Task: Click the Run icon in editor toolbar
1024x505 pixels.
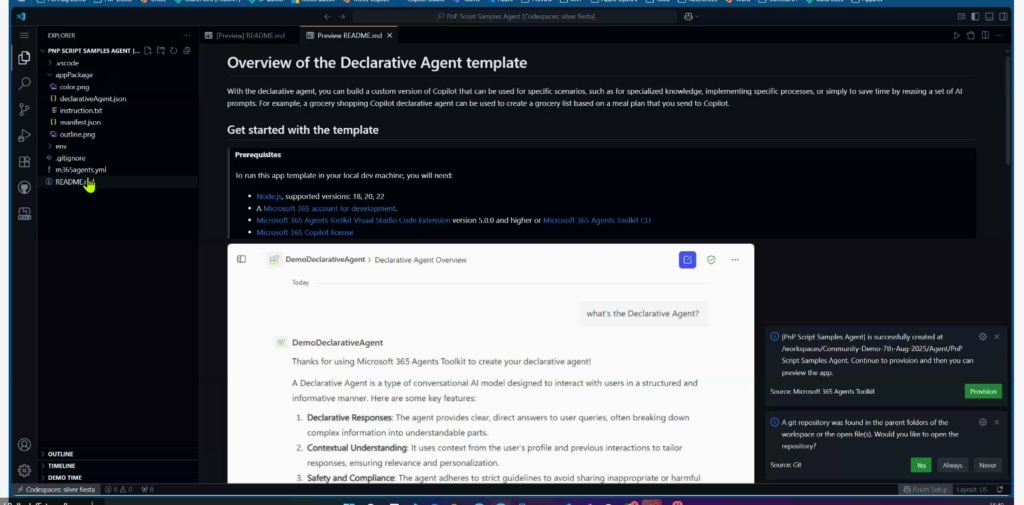Action: click(957, 35)
